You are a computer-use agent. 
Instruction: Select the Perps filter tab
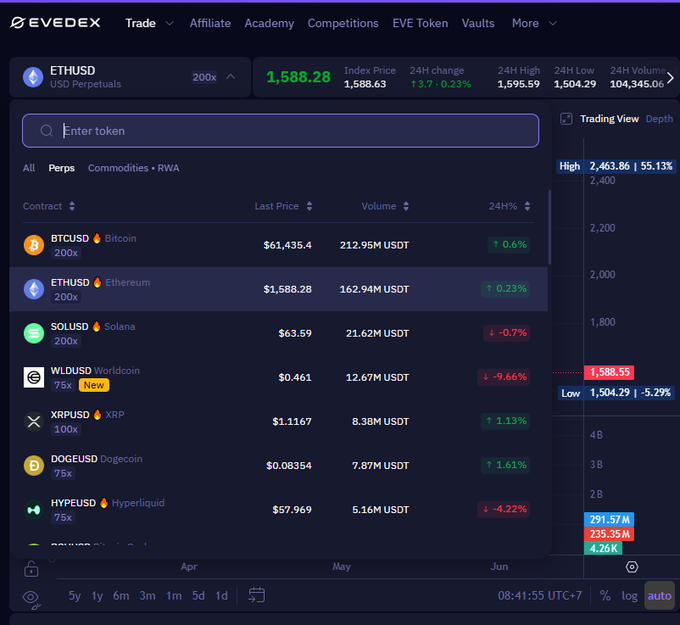point(62,168)
